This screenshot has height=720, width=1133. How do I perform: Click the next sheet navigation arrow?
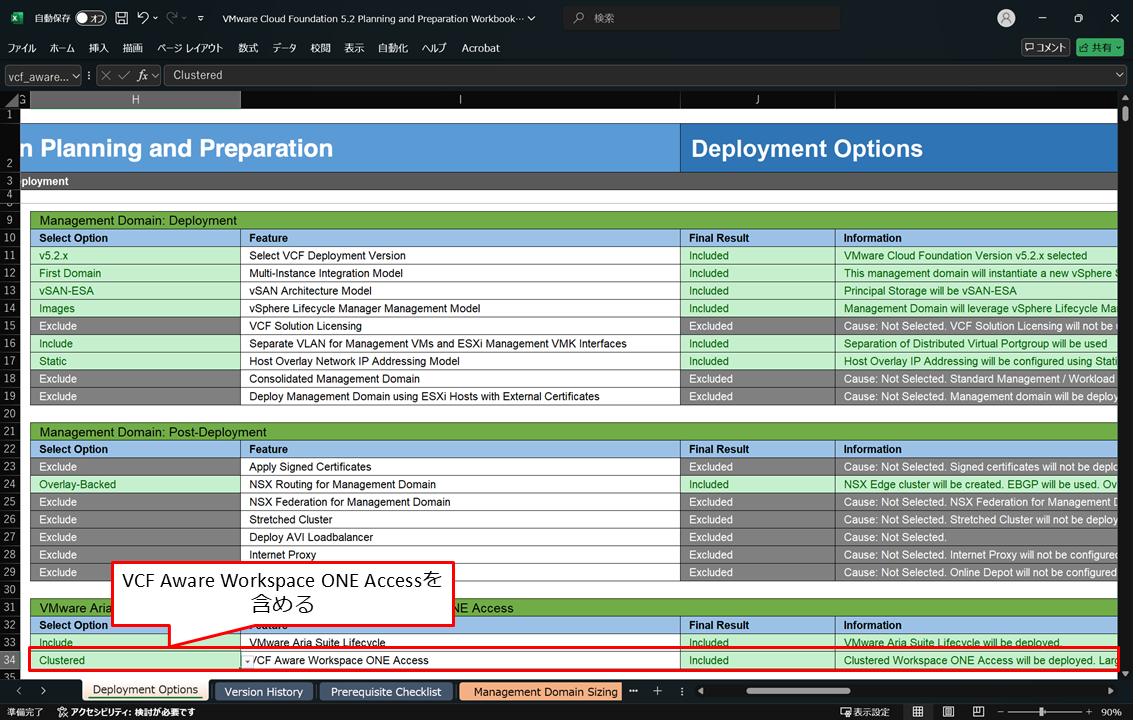[43, 691]
